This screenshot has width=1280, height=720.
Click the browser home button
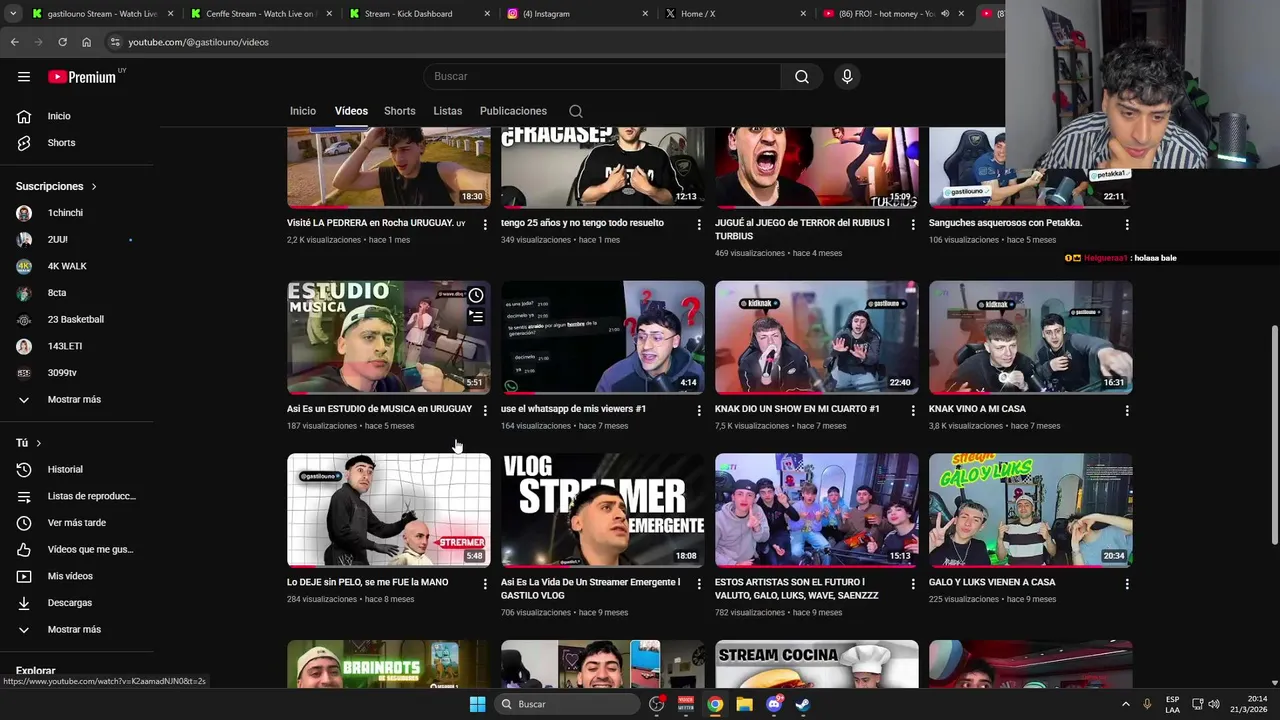coord(86,42)
